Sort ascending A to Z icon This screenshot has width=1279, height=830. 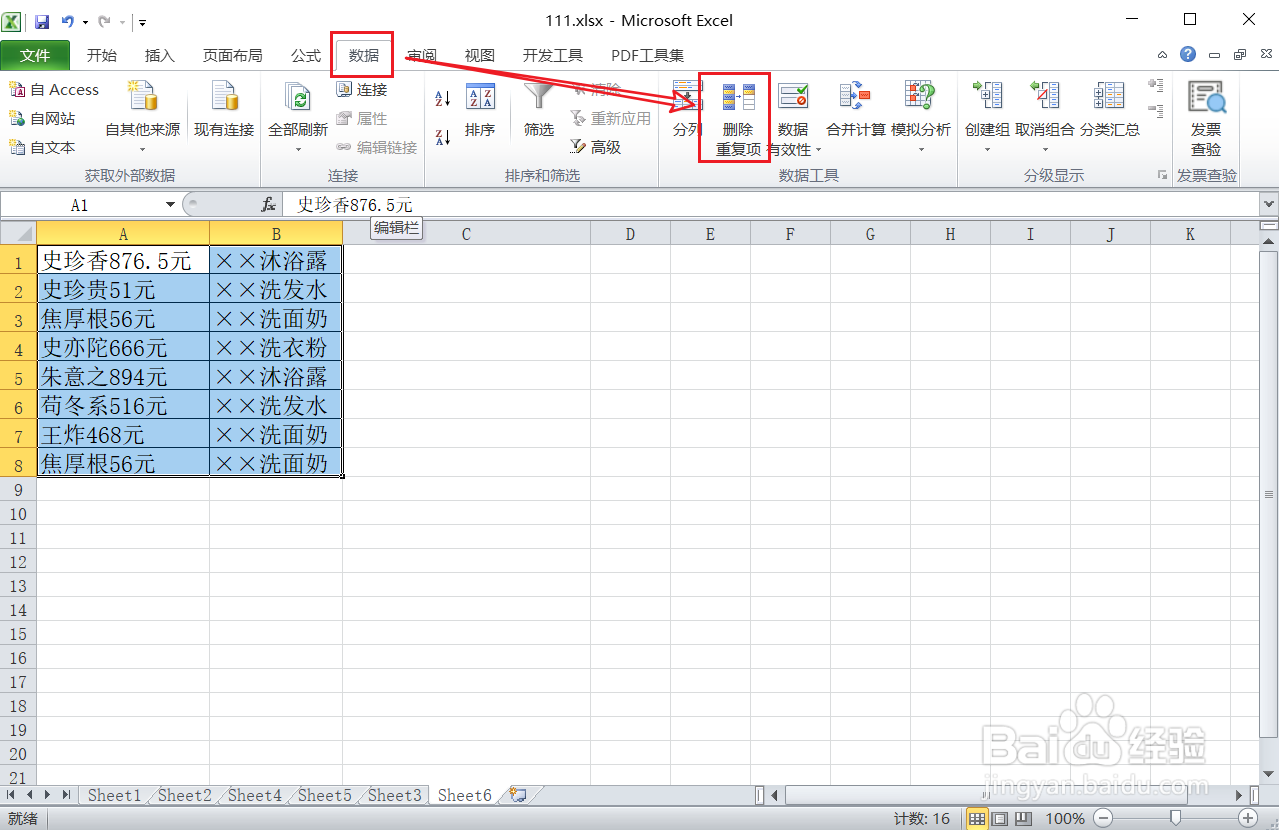[x=443, y=98]
